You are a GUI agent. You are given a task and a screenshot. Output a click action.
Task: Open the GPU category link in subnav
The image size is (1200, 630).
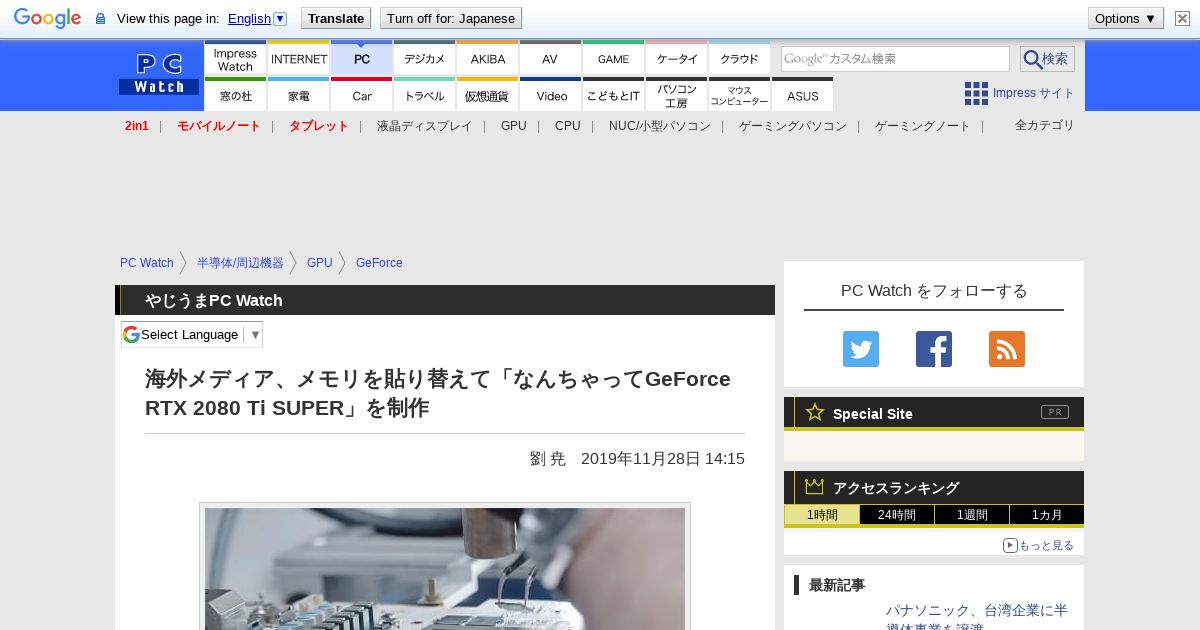pyautogui.click(x=514, y=126)
